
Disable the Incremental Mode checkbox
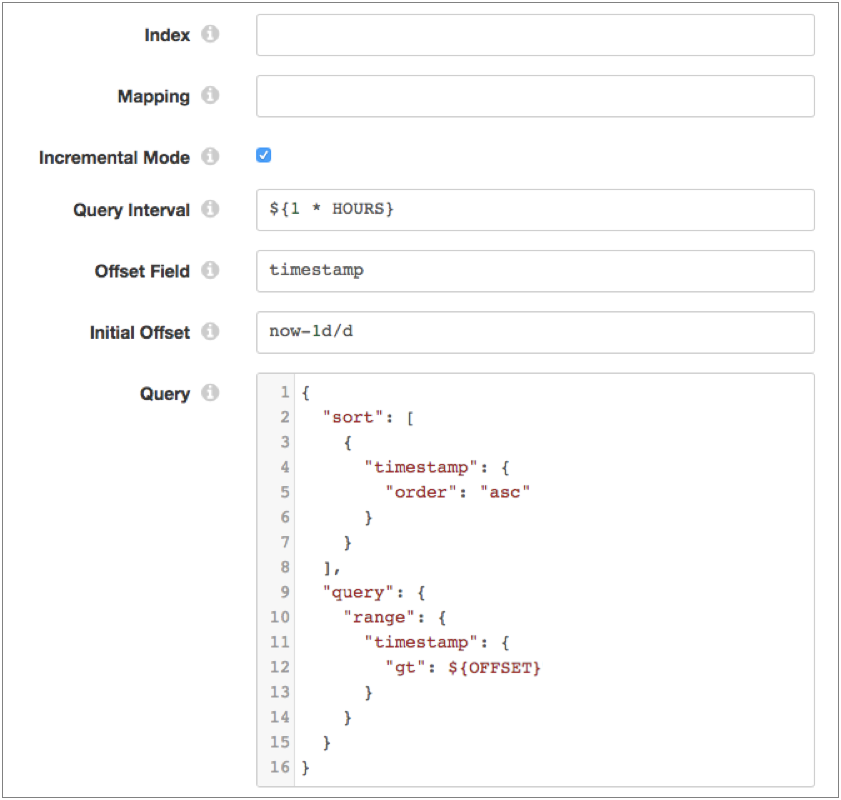point(264,156)
